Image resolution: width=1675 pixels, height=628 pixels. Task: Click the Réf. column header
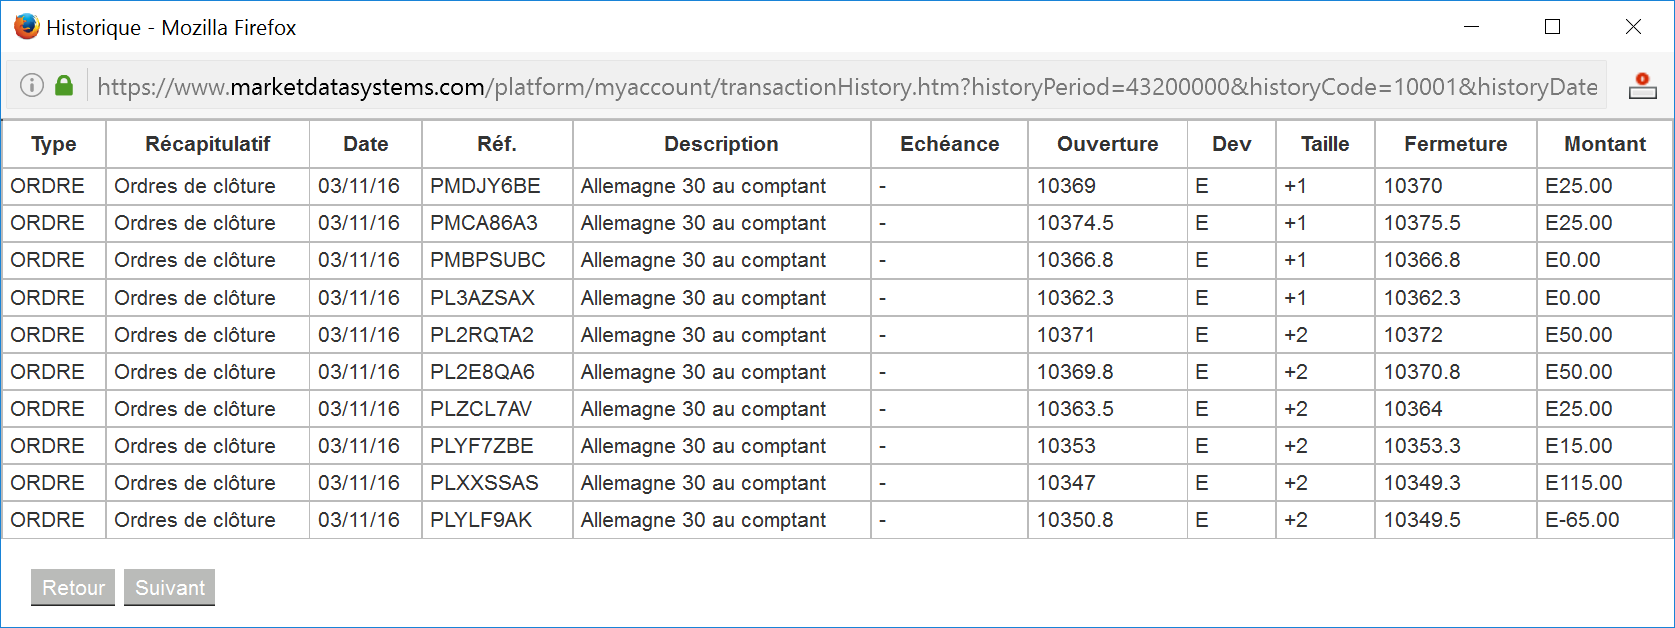click(x=496, y=144)
